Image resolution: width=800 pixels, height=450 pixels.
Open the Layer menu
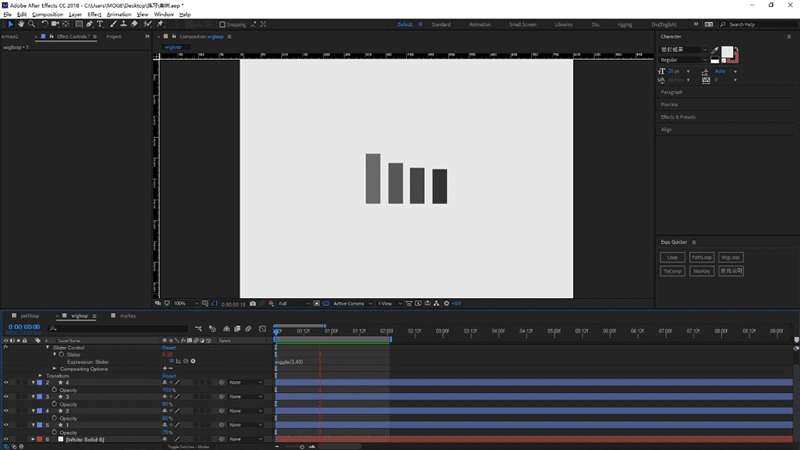[x=75, y=14]
